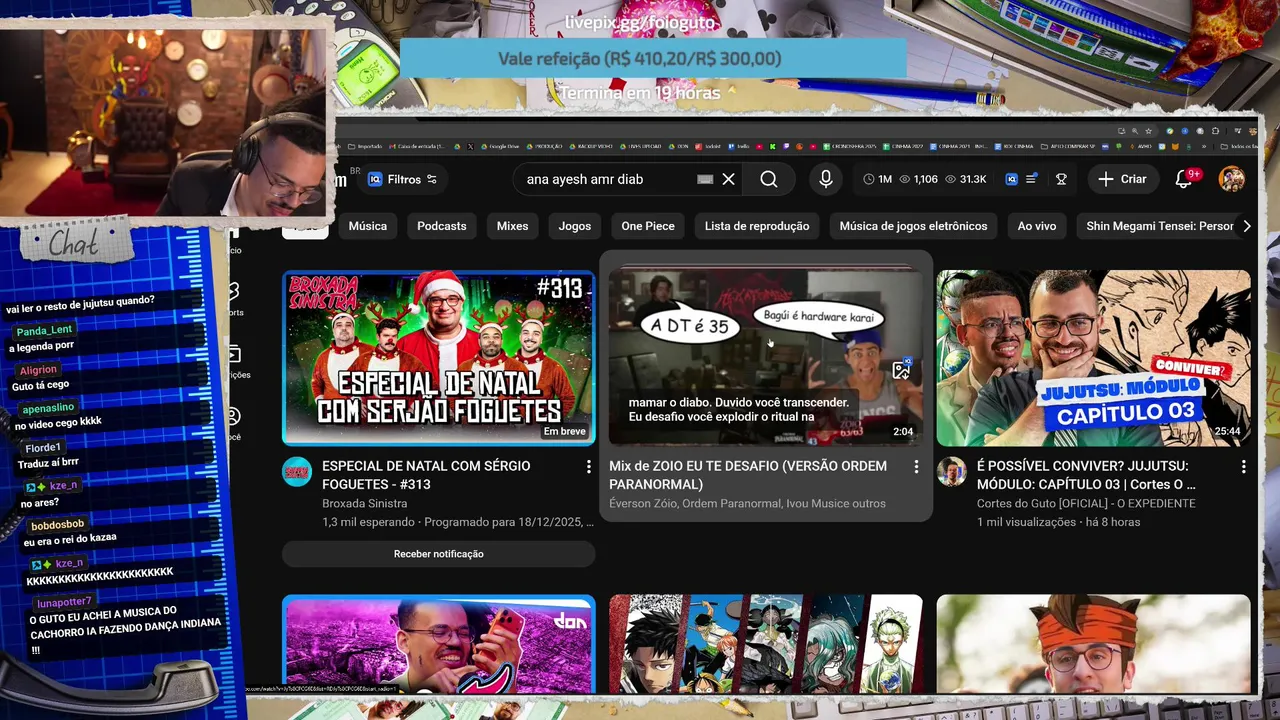Image resolution: width=1280 pixels, height=720 pixels.
Task: Open options menu for Mix de ZOIO
Action: pyautogui.click(x=916, y=467)
